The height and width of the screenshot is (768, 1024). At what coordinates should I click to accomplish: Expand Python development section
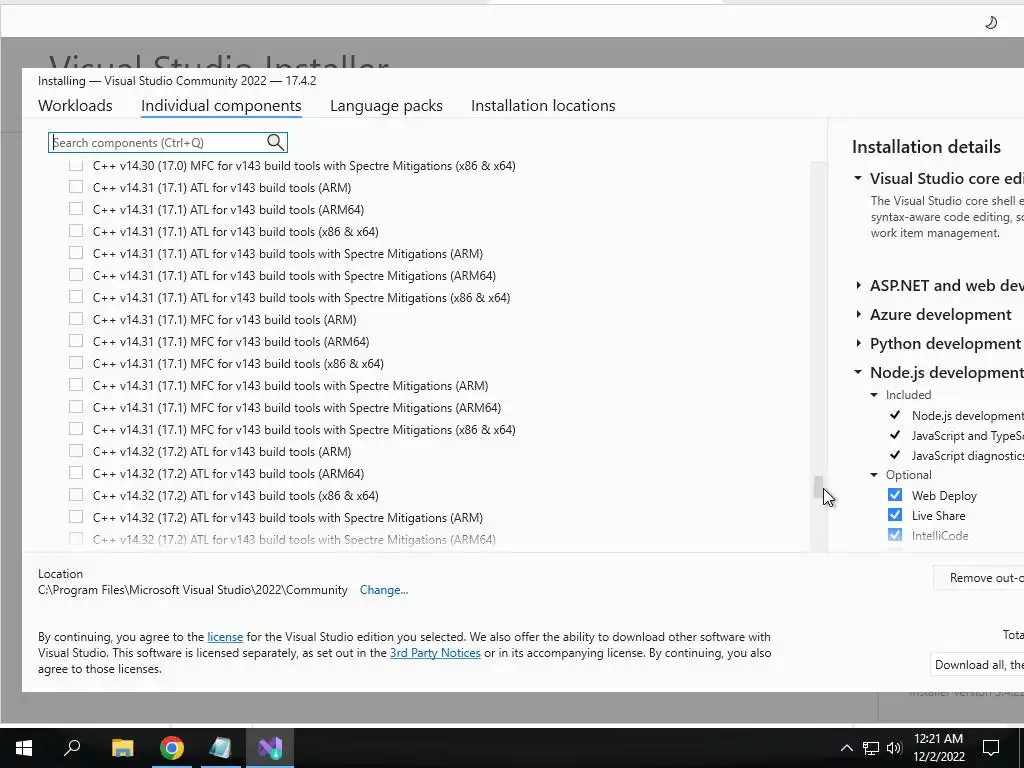pos(858,344)
